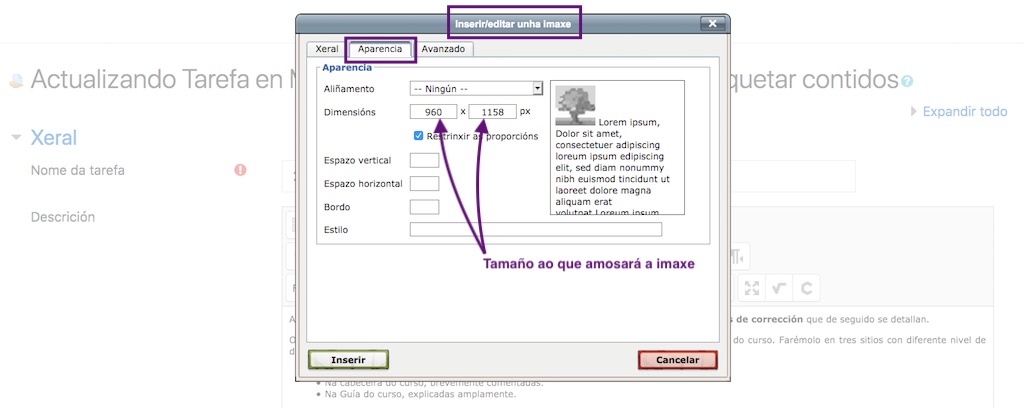1024x408 pixels.
Task: Open the Aliñamento dropdown
Action: 476,88
